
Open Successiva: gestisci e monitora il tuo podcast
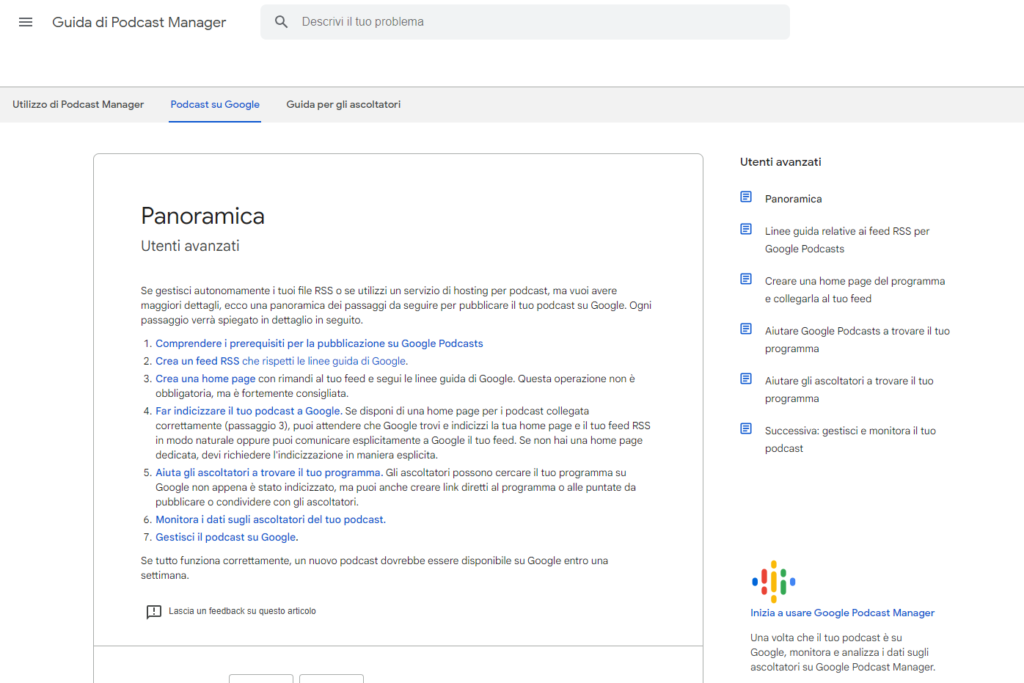(x=850, y=439)
